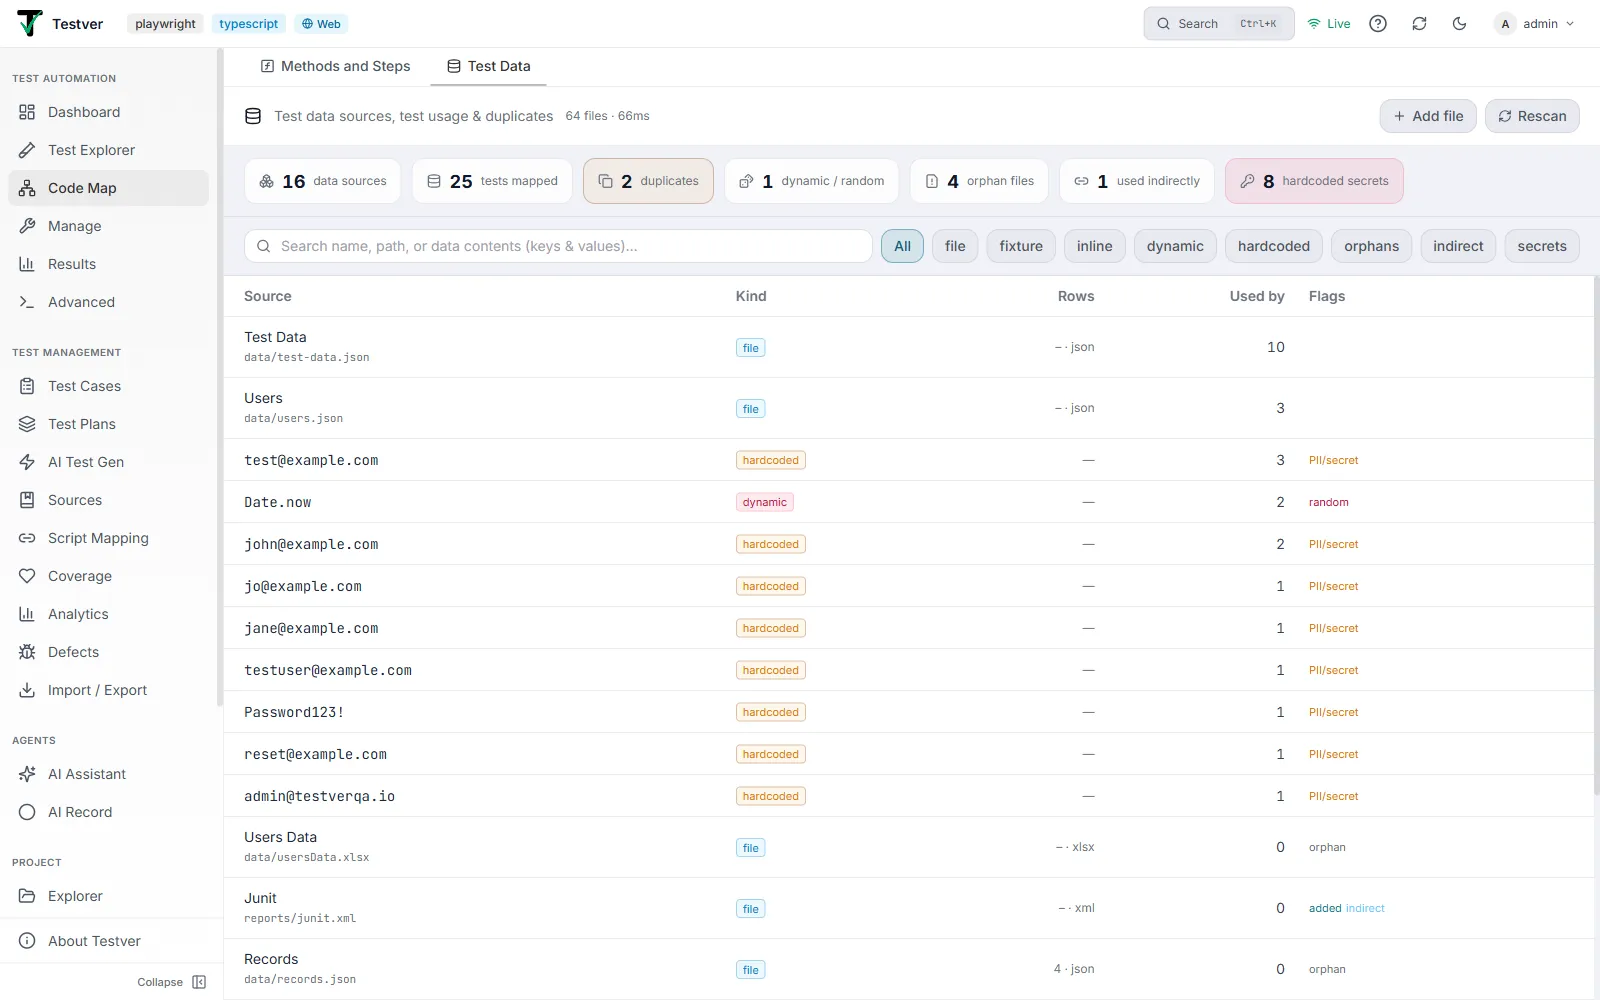Select the 25 tests mapped card
Viewport: 1600px width, 1000px height.
(492, 181)
